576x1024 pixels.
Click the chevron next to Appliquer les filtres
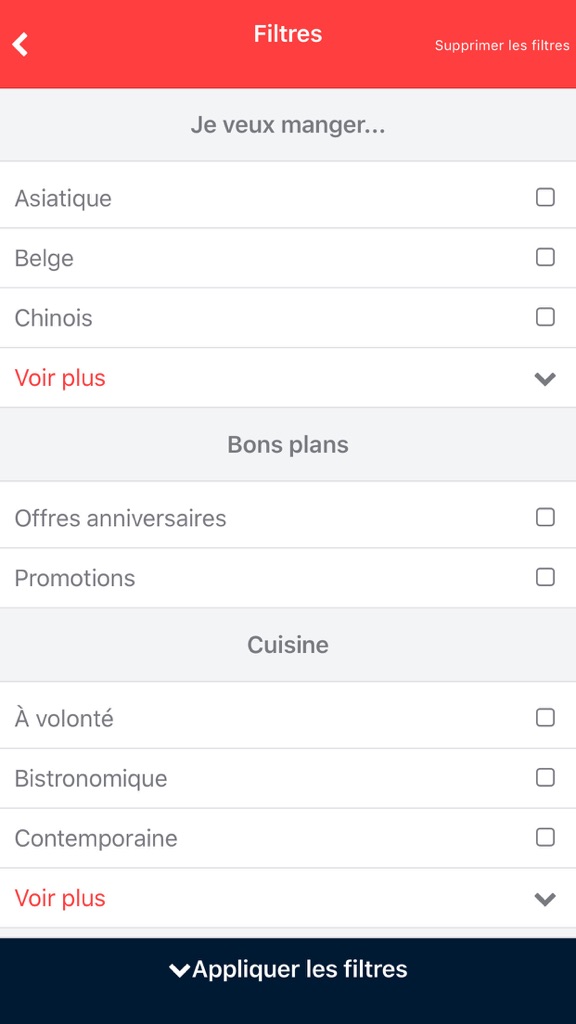pyautogui.click(x=179, y=968)
